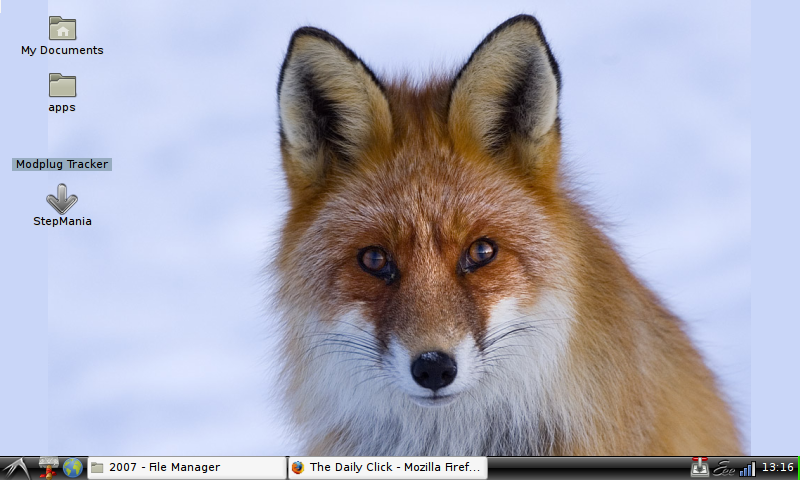
Task: Open the LXDE start menu button
Action: coord(15,468)
